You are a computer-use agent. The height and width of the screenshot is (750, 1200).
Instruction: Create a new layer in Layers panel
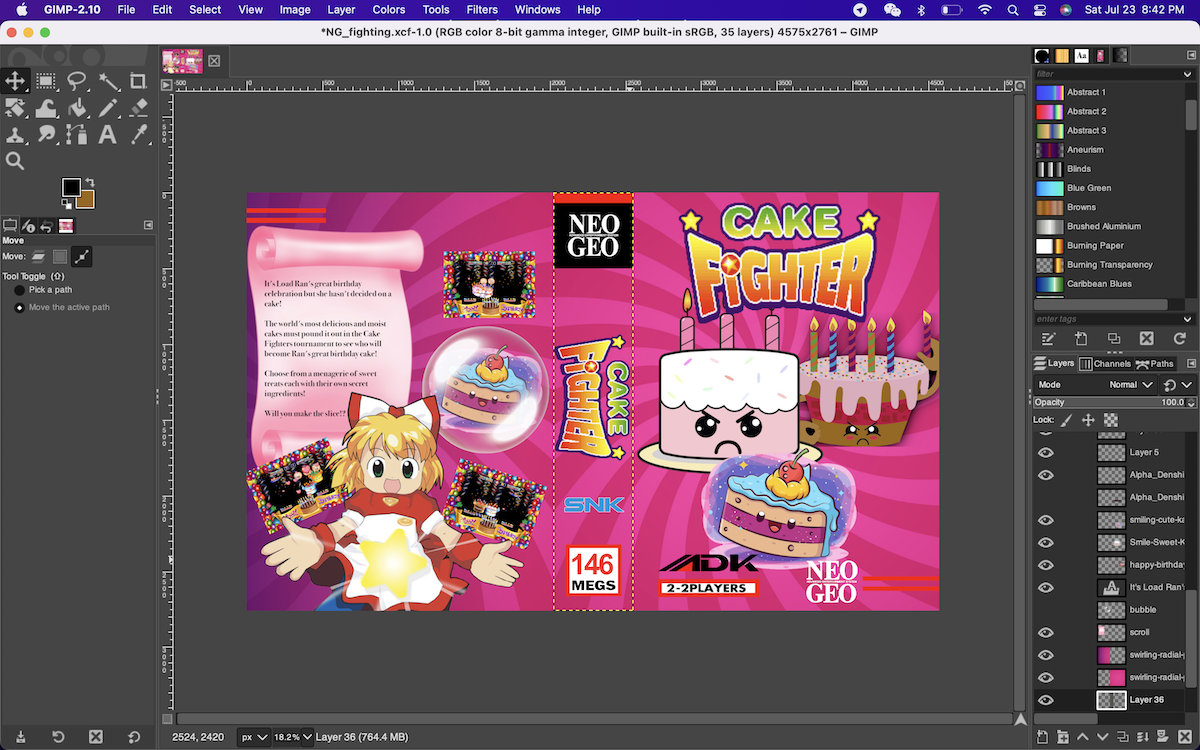[x=1042, y=738]
